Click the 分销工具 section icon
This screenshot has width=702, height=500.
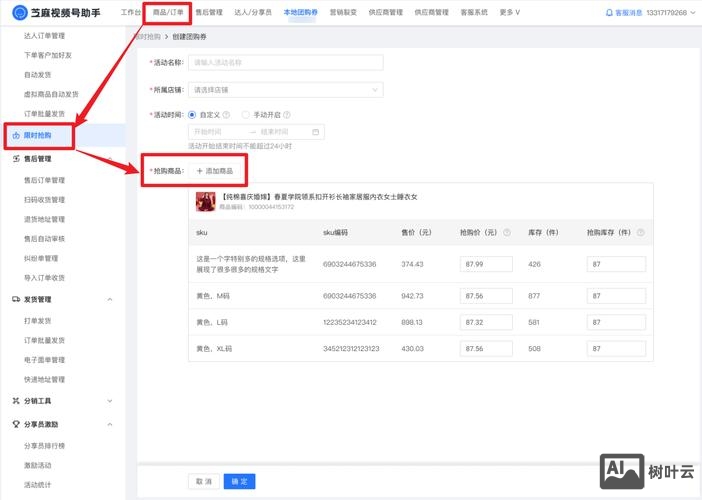[x=16, y=401]
